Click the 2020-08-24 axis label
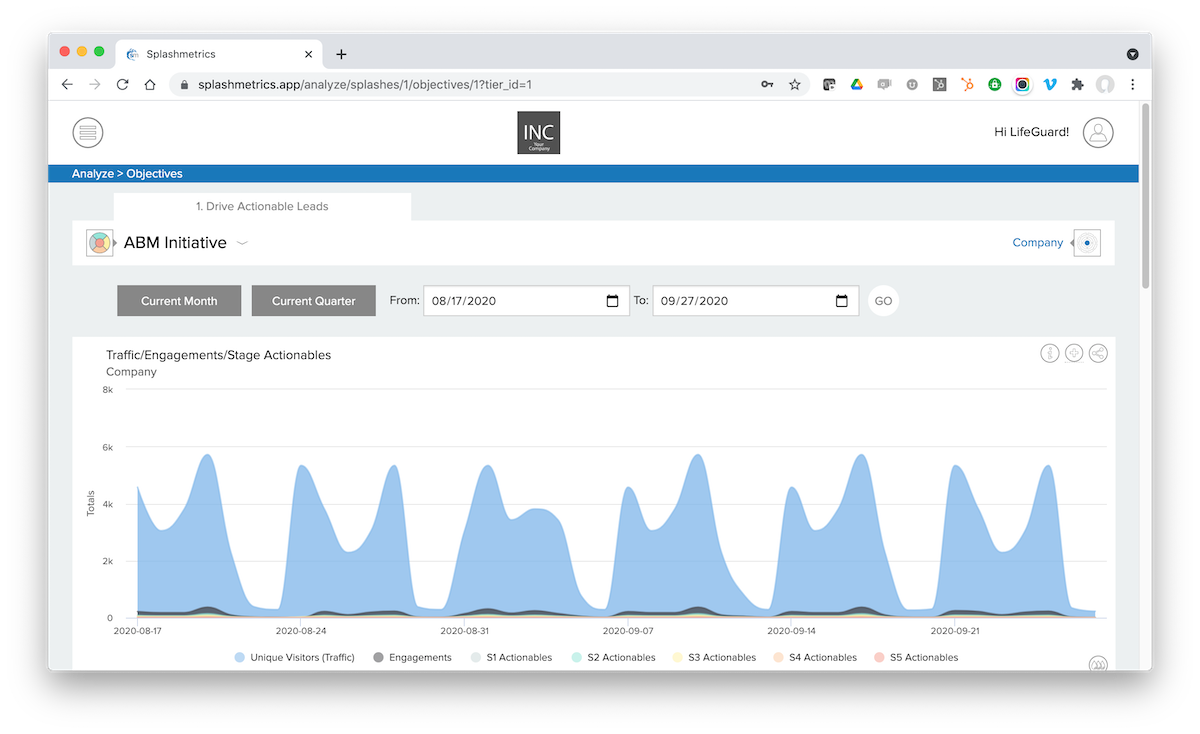The width and height of the screenshot is (1200, 734). coord(302,632)
